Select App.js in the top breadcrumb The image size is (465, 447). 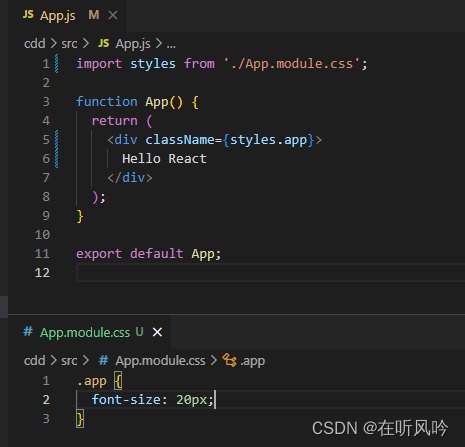(x=133, y=44)
